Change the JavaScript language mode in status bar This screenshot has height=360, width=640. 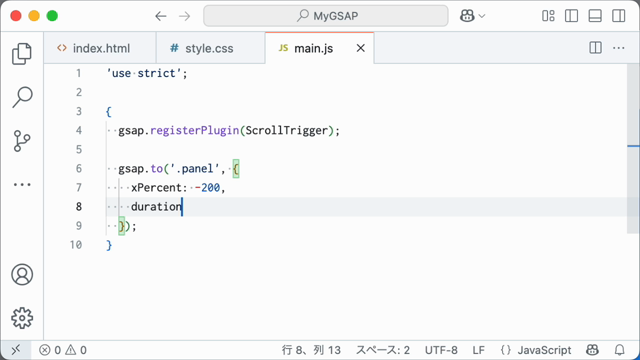click(x=536, y=350)
